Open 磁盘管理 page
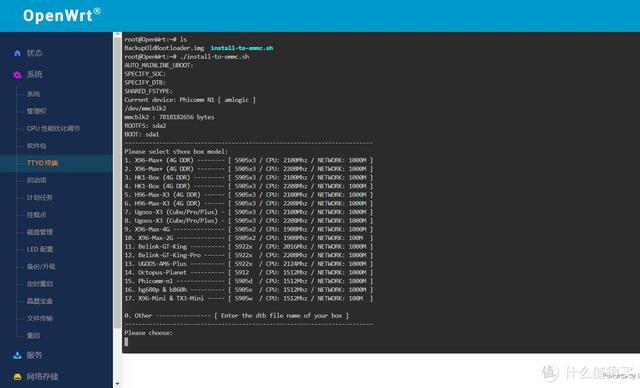Image resolution: width=640 pixels, height=388 pixels. pyautogui.click(x=40, y=232)
